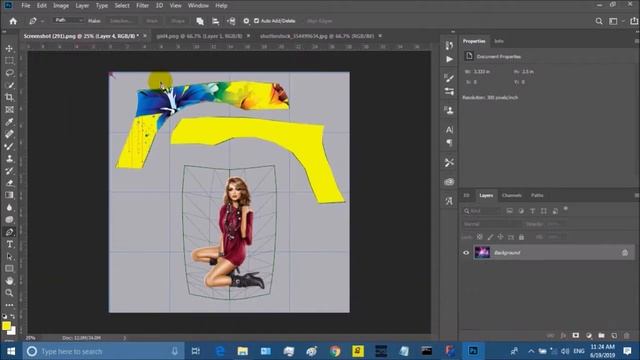This screenshot has width=640, height=360.
Task: Open the Properties panel flyout menu
Action: [636, 41]
